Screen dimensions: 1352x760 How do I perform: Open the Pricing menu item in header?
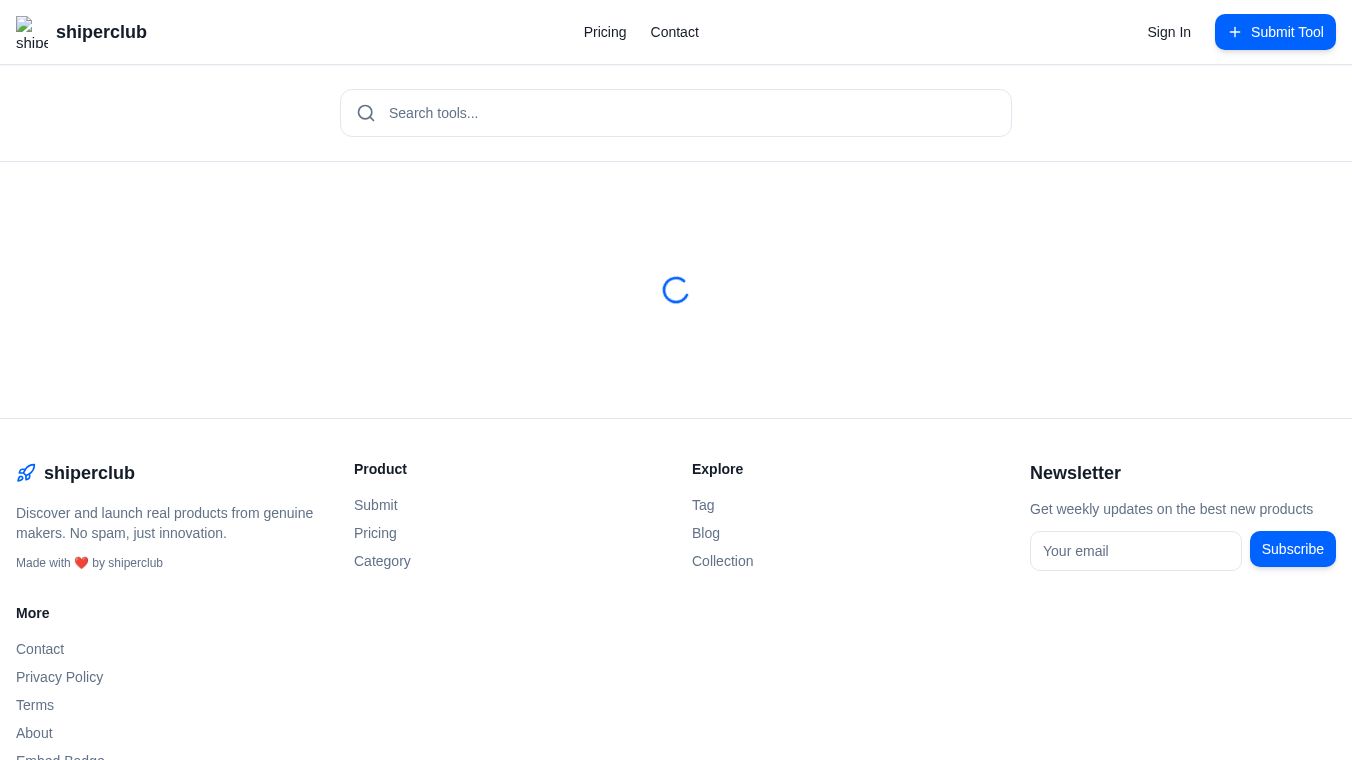(x=605, y=32)
